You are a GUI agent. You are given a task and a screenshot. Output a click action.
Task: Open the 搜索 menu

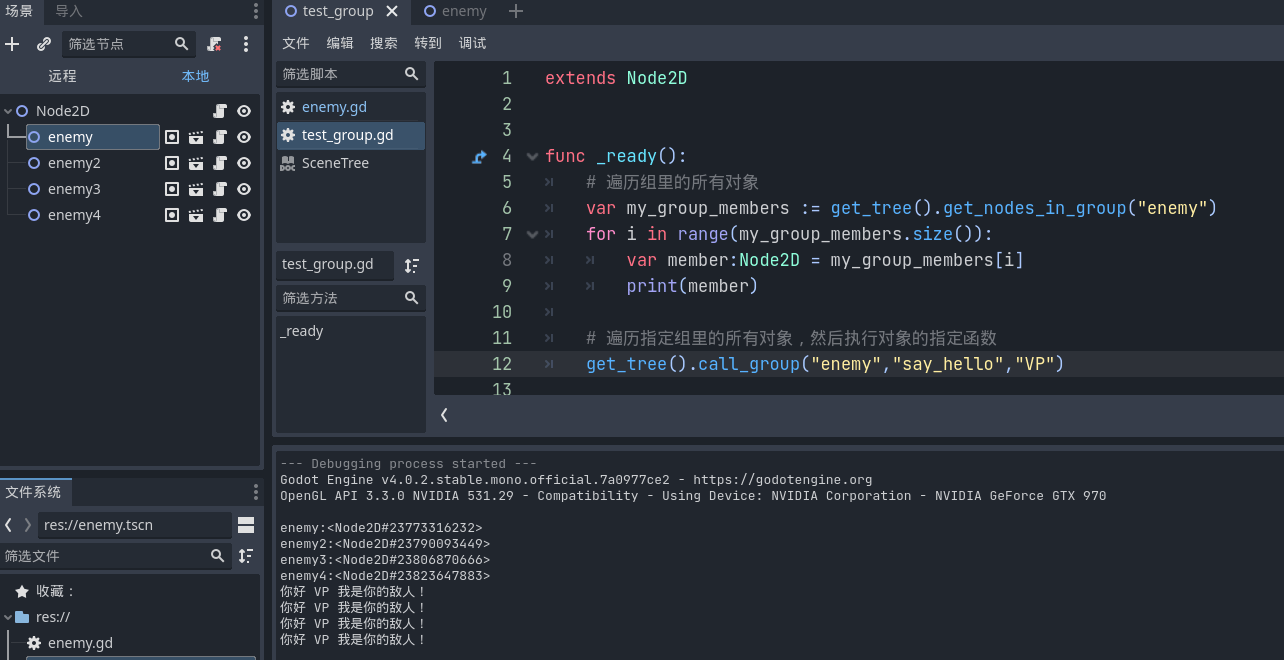click(x=384, y=43)
